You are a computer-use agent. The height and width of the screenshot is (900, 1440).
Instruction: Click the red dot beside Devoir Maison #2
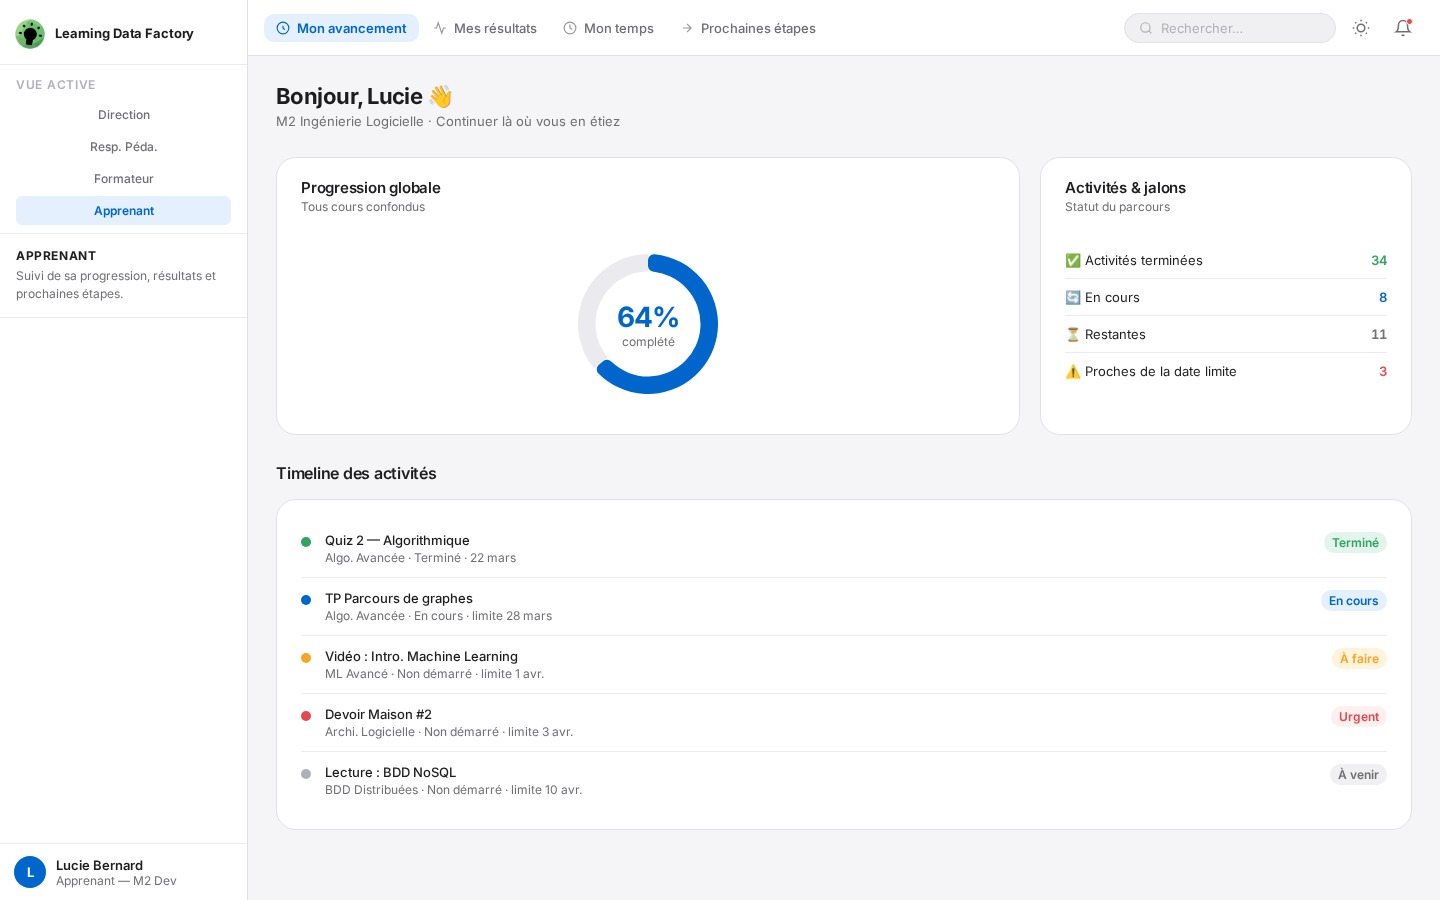pos(306,716)
